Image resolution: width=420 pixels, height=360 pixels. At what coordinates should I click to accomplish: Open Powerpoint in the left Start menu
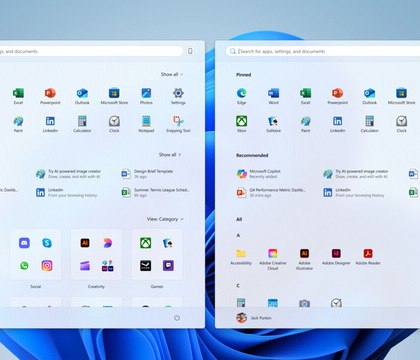tap(50, 96)
